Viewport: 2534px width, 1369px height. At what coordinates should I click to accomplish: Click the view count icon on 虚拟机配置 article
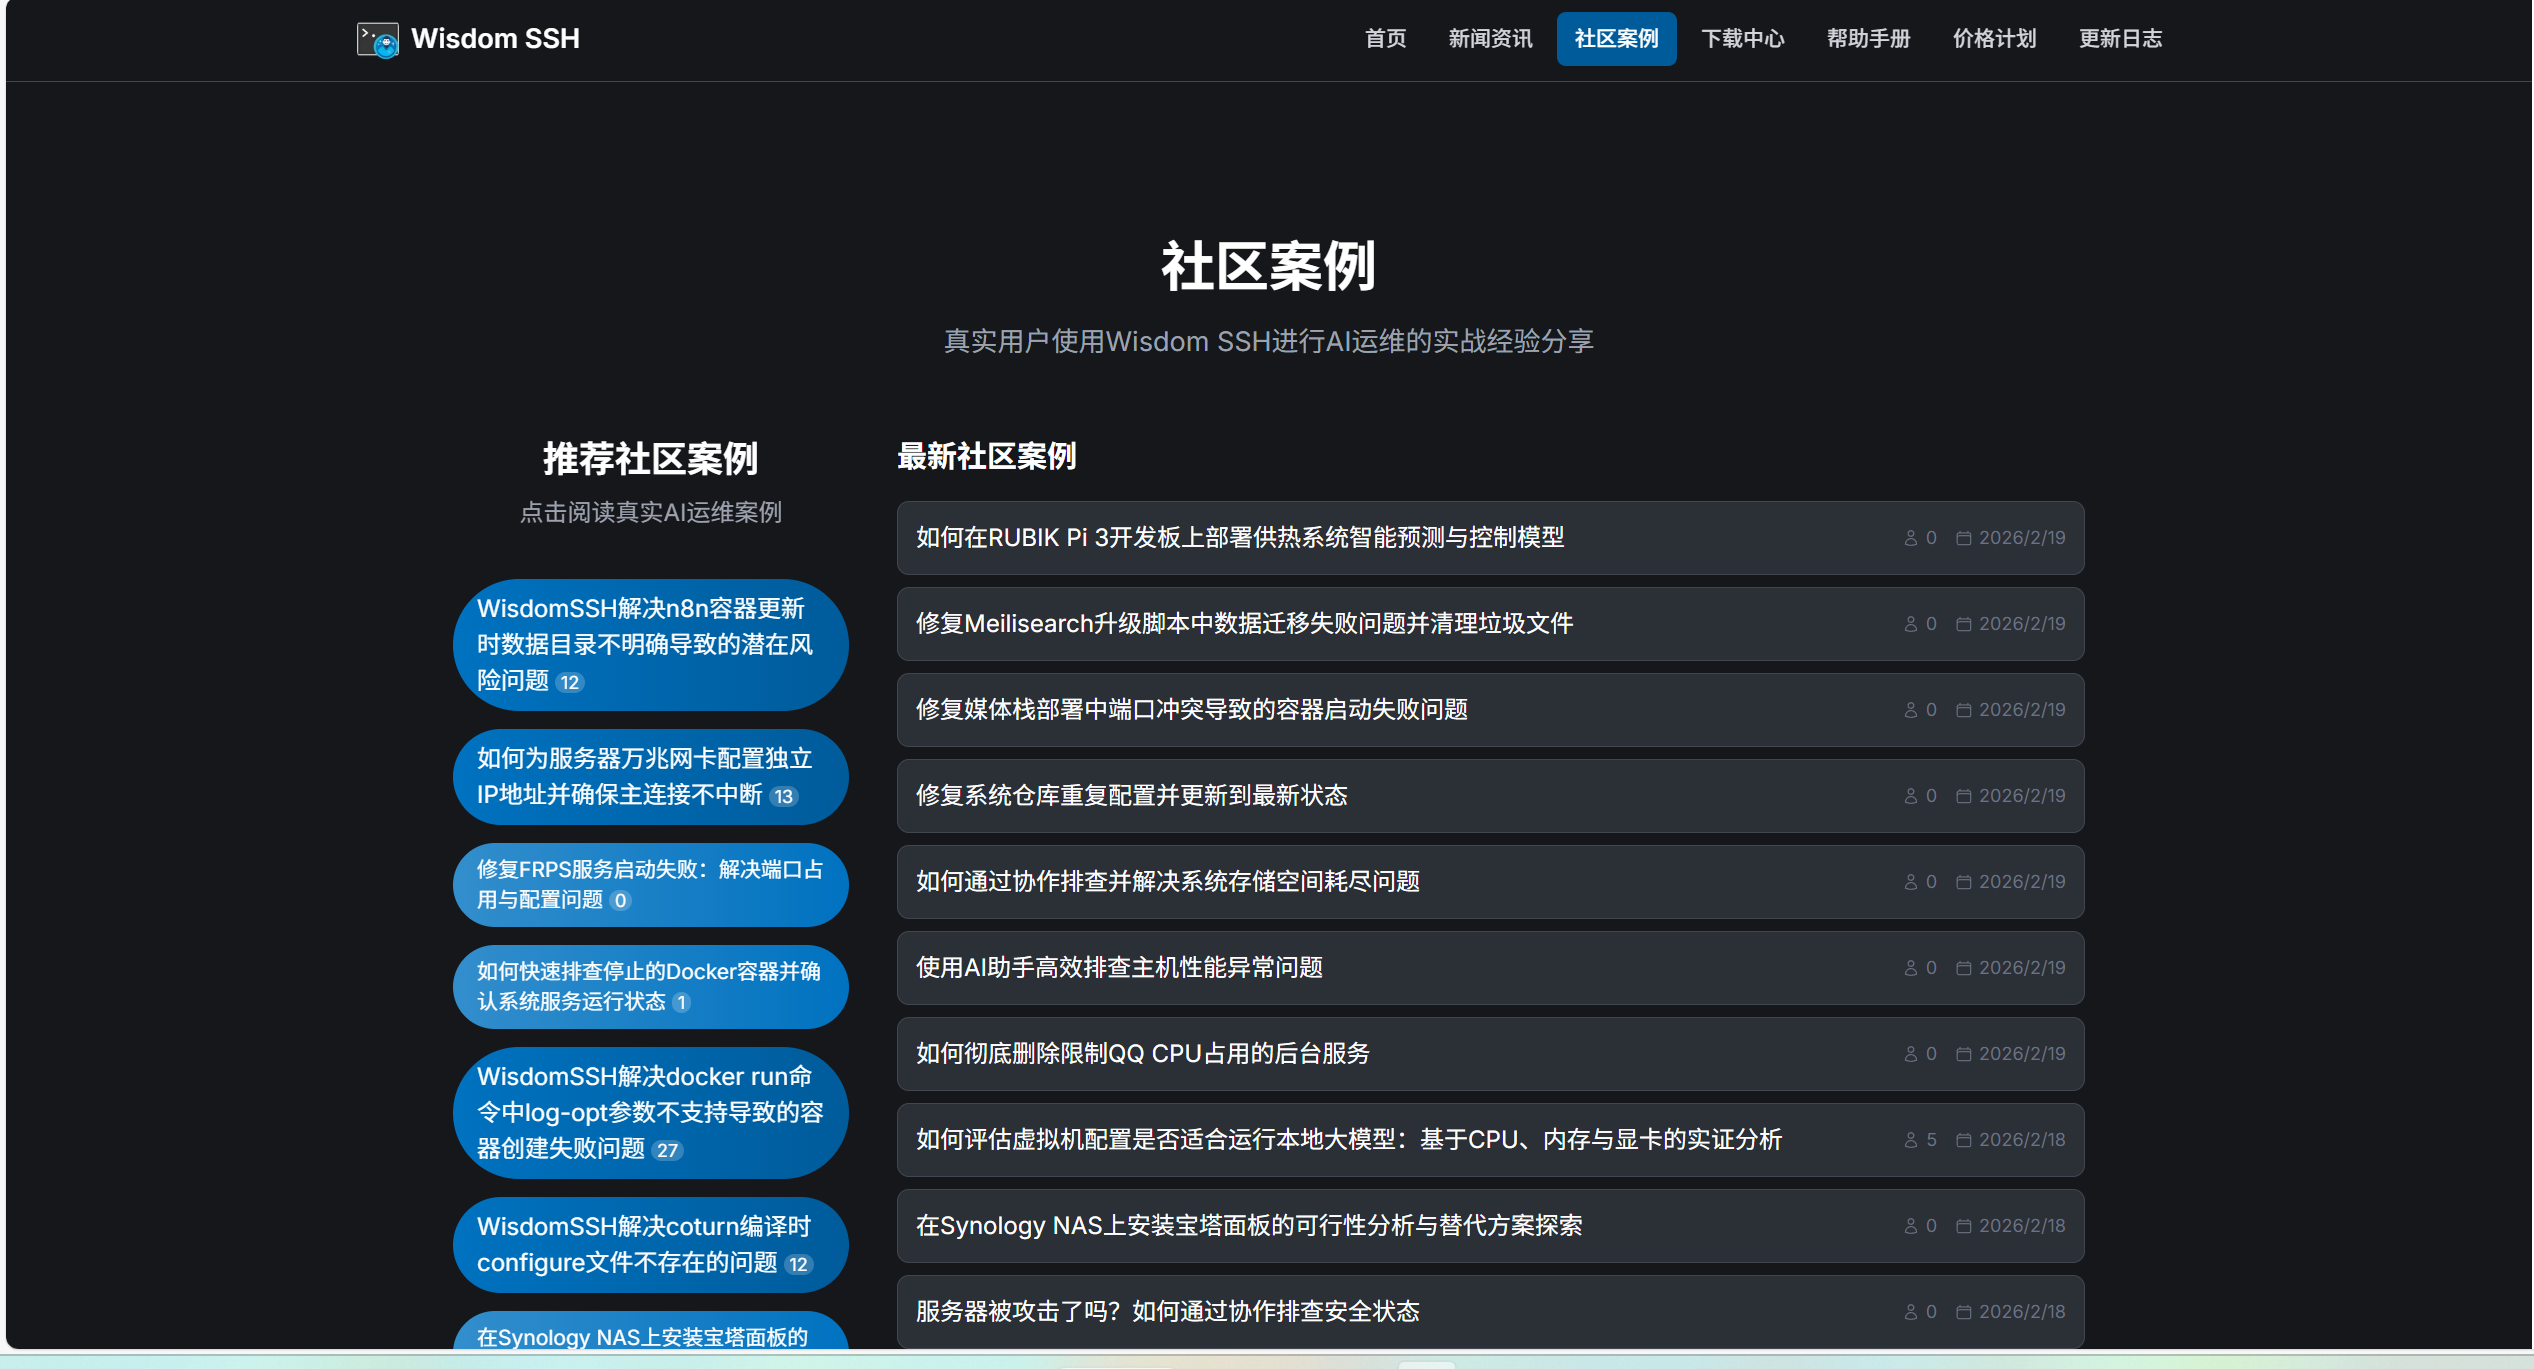1910,1140
